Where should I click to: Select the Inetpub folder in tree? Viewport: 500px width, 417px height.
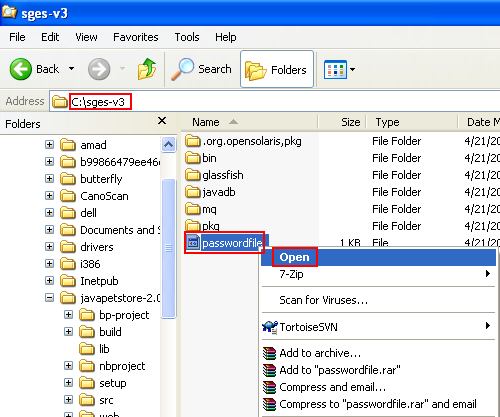(x=89, y=281)
